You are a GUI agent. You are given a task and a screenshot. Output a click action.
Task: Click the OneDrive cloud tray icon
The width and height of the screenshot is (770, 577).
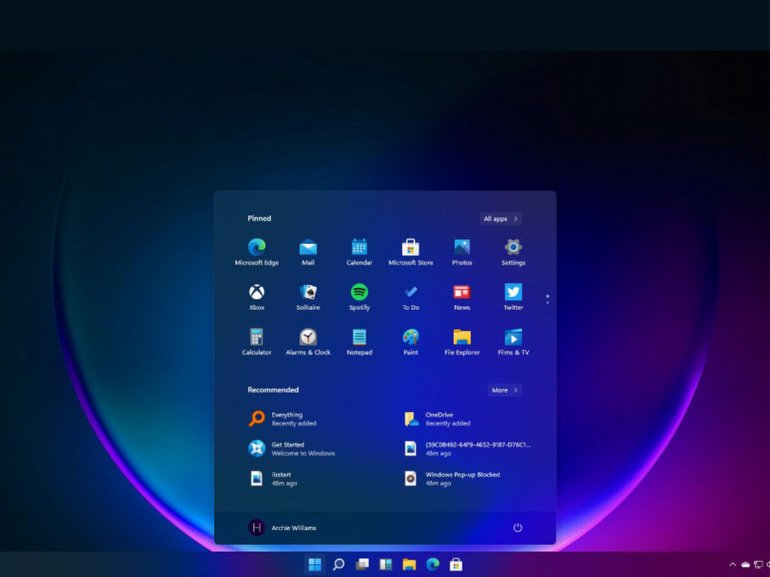tap(745, 565)
